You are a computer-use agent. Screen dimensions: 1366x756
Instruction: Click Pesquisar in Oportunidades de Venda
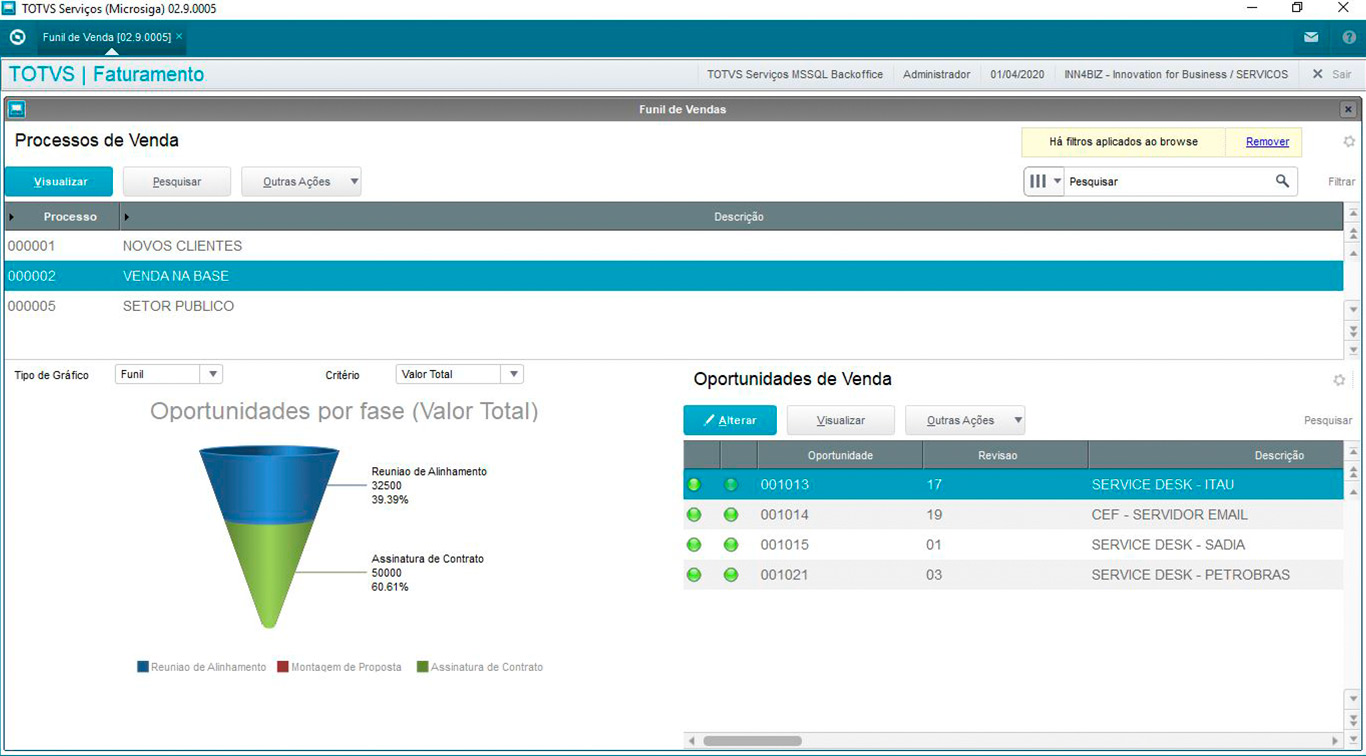1328,421
